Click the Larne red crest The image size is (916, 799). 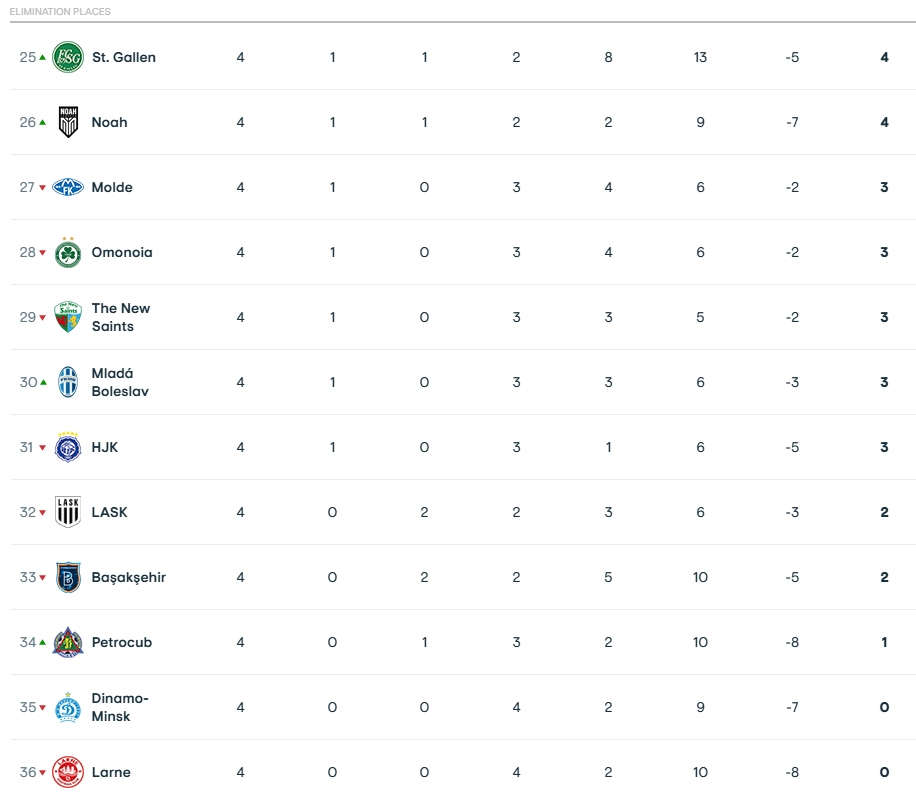click(68, 772)
